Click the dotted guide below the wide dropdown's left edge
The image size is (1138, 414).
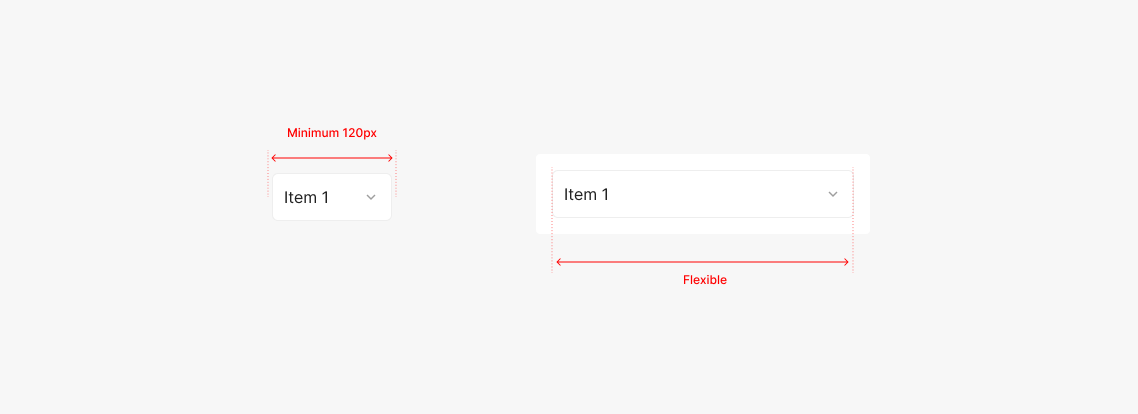pos(552,250)
